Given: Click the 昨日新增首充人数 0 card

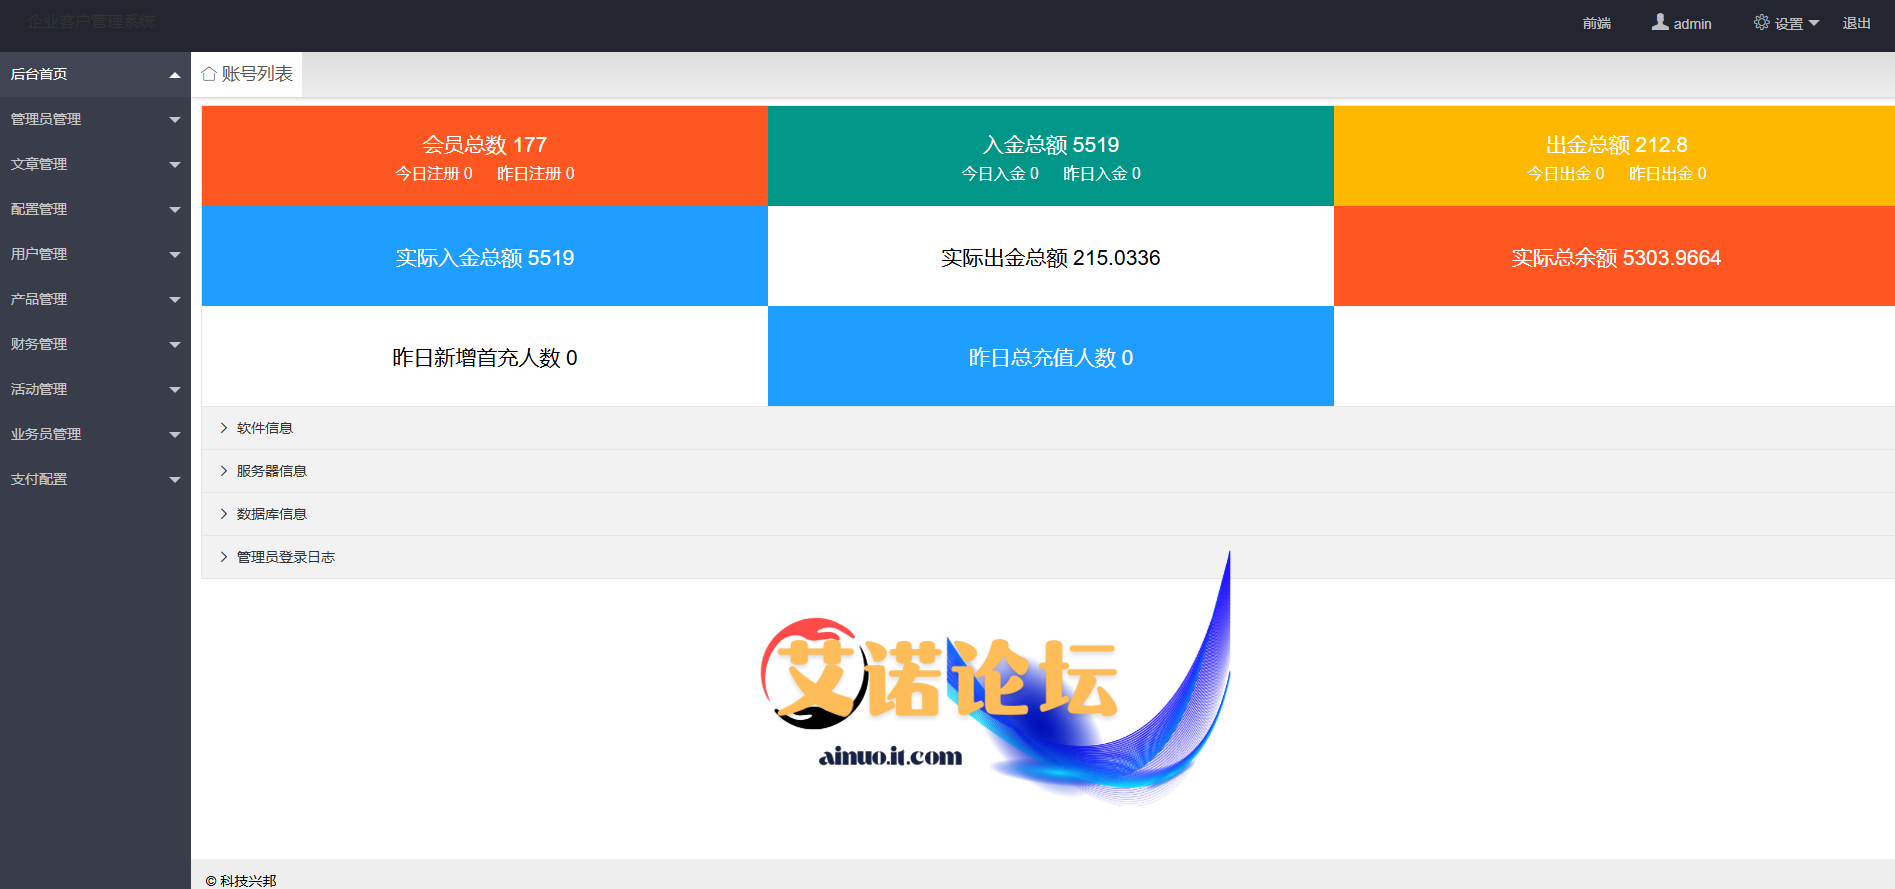Looking at the screenshot, I should [485, 356].
